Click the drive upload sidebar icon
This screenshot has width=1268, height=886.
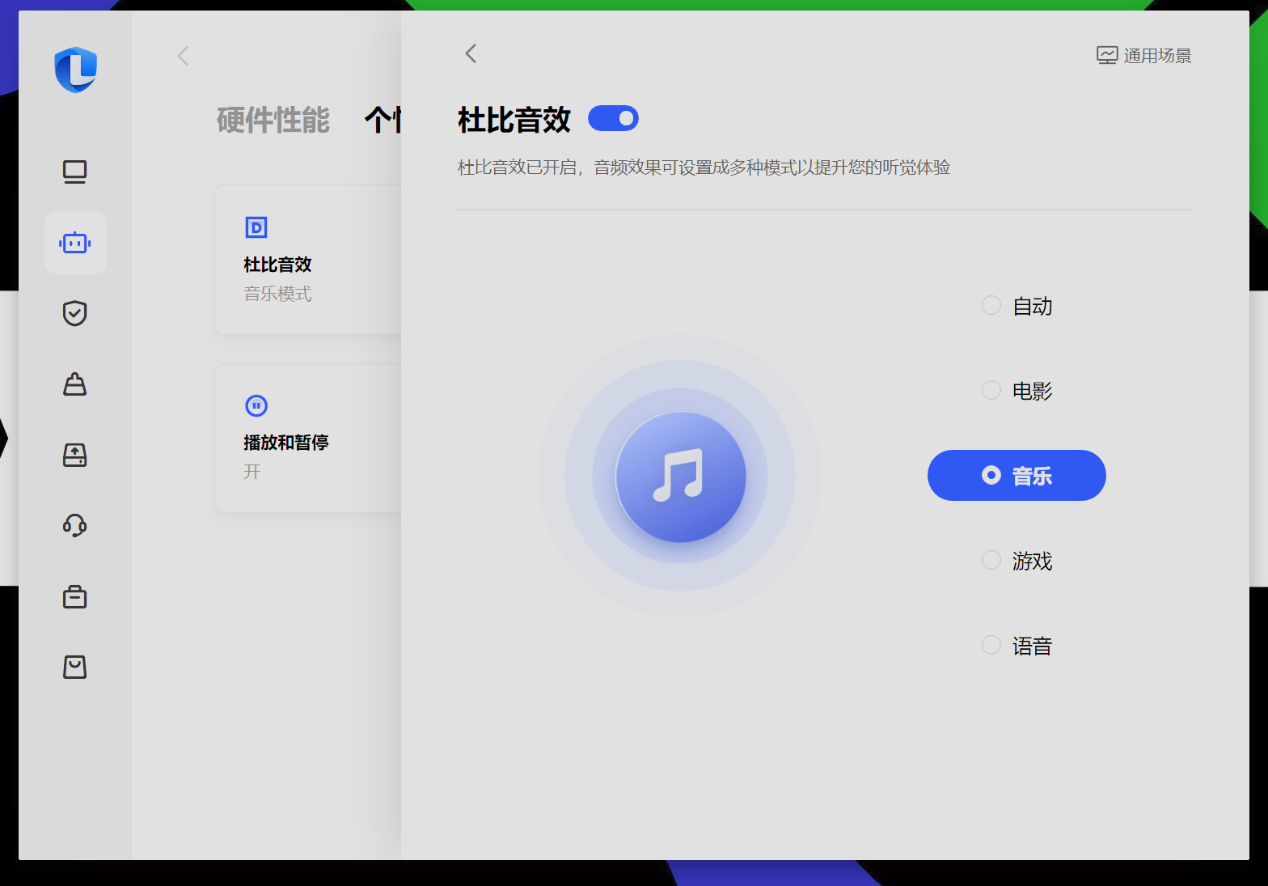tap(75, 455)
